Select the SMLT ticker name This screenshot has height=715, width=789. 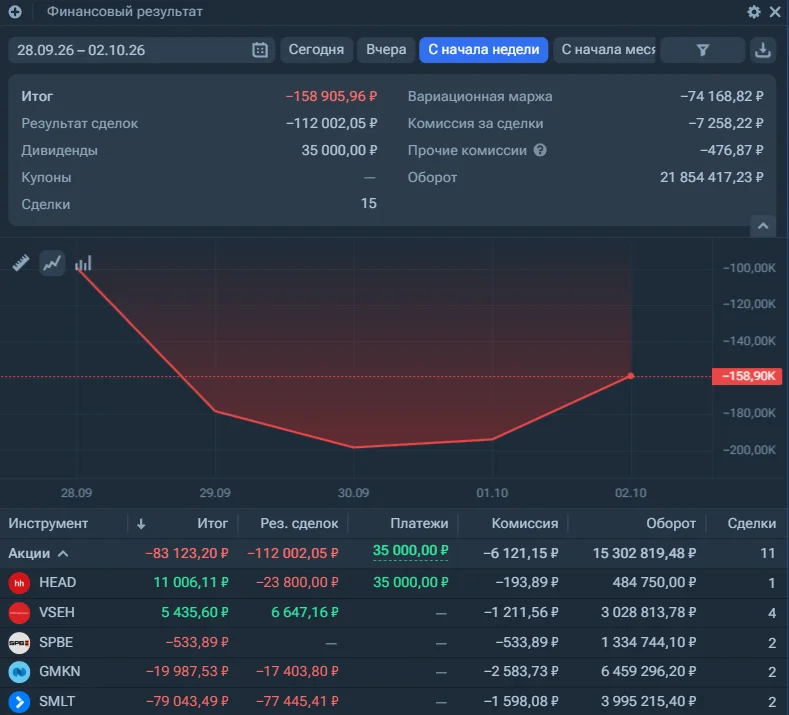[x=57, y=701]
